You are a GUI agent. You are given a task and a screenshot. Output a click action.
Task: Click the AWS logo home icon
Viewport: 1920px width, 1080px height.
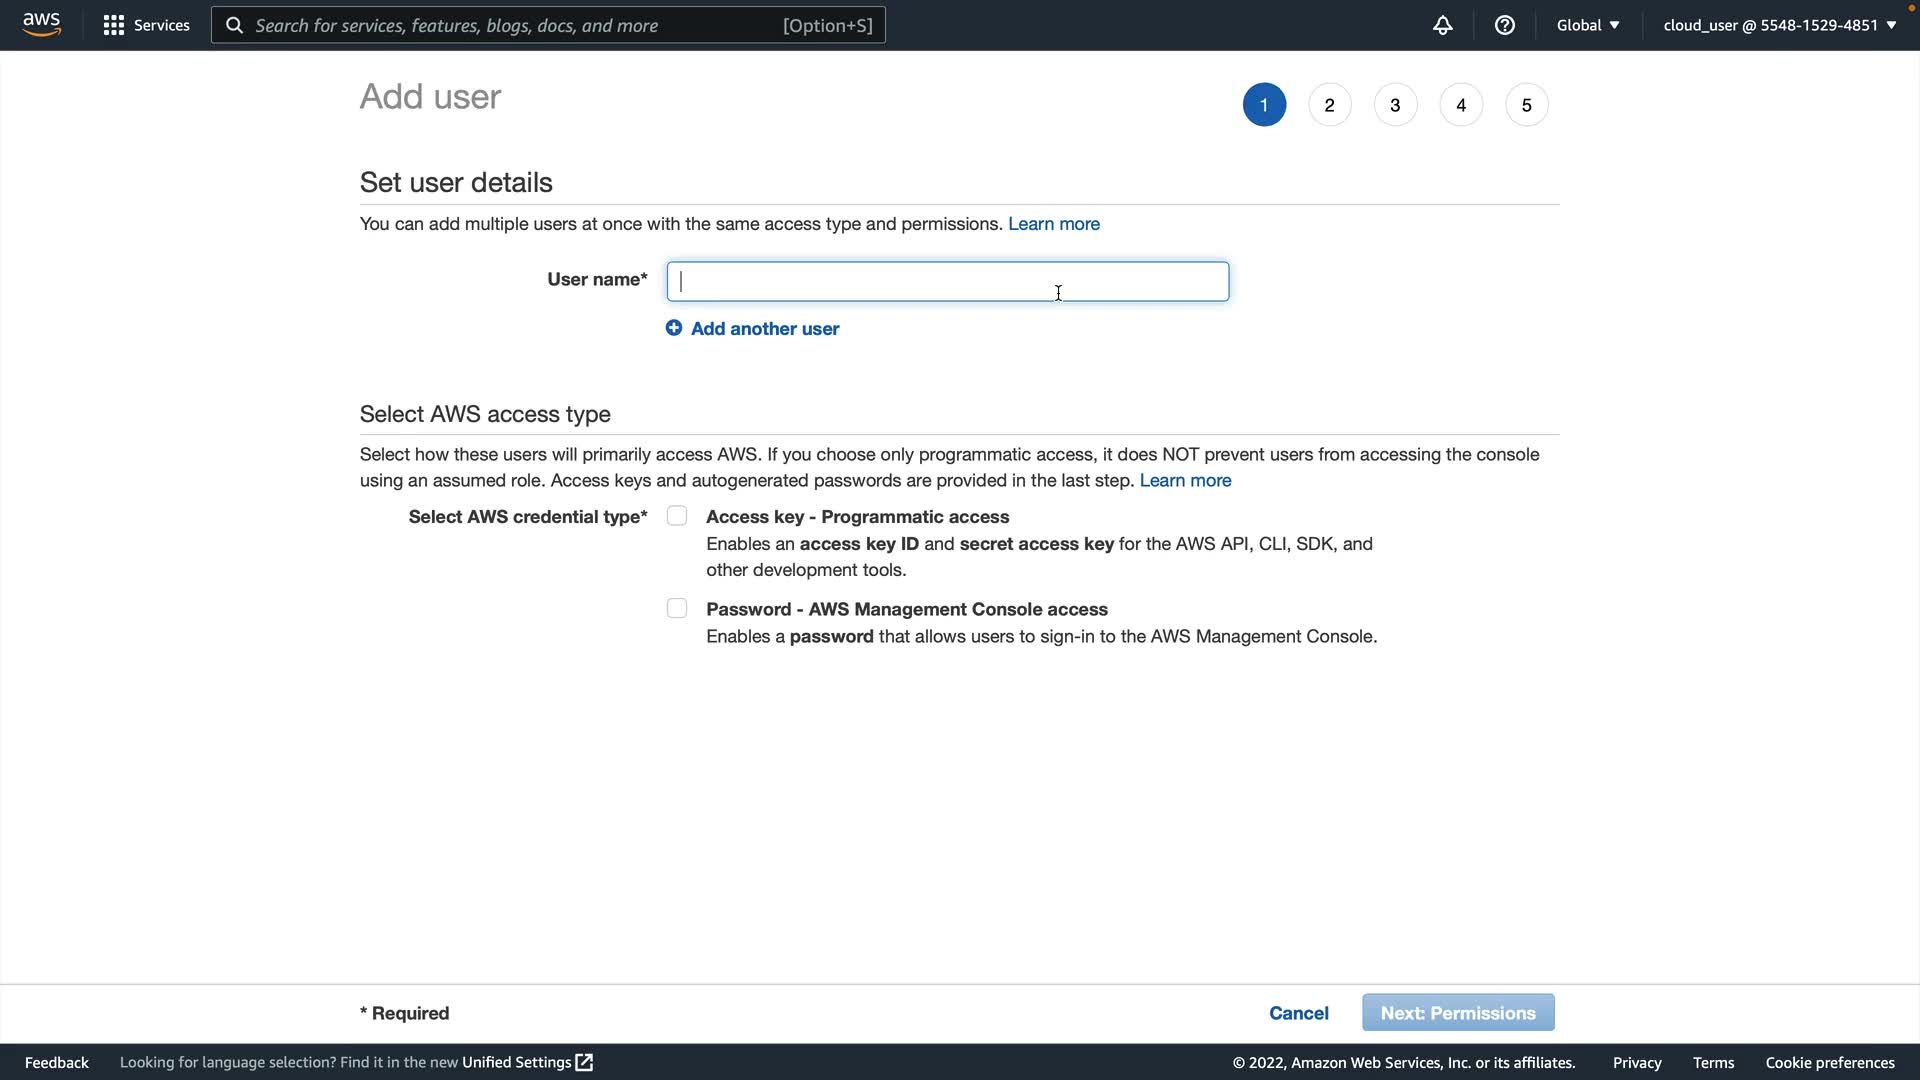click(41, 24)
